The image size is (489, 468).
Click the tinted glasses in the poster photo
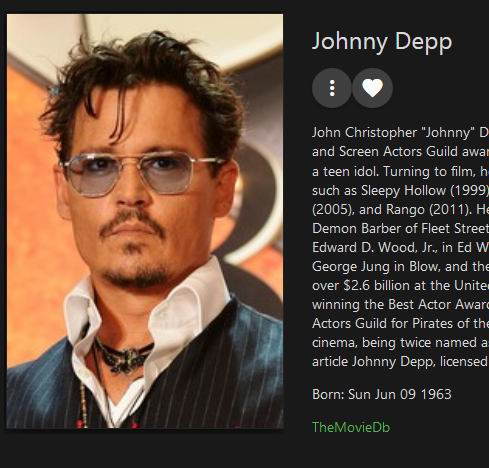(140, 174)
